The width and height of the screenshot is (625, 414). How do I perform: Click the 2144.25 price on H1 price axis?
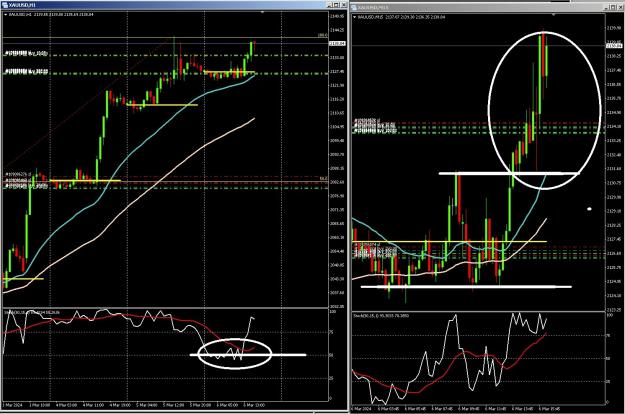337,30
